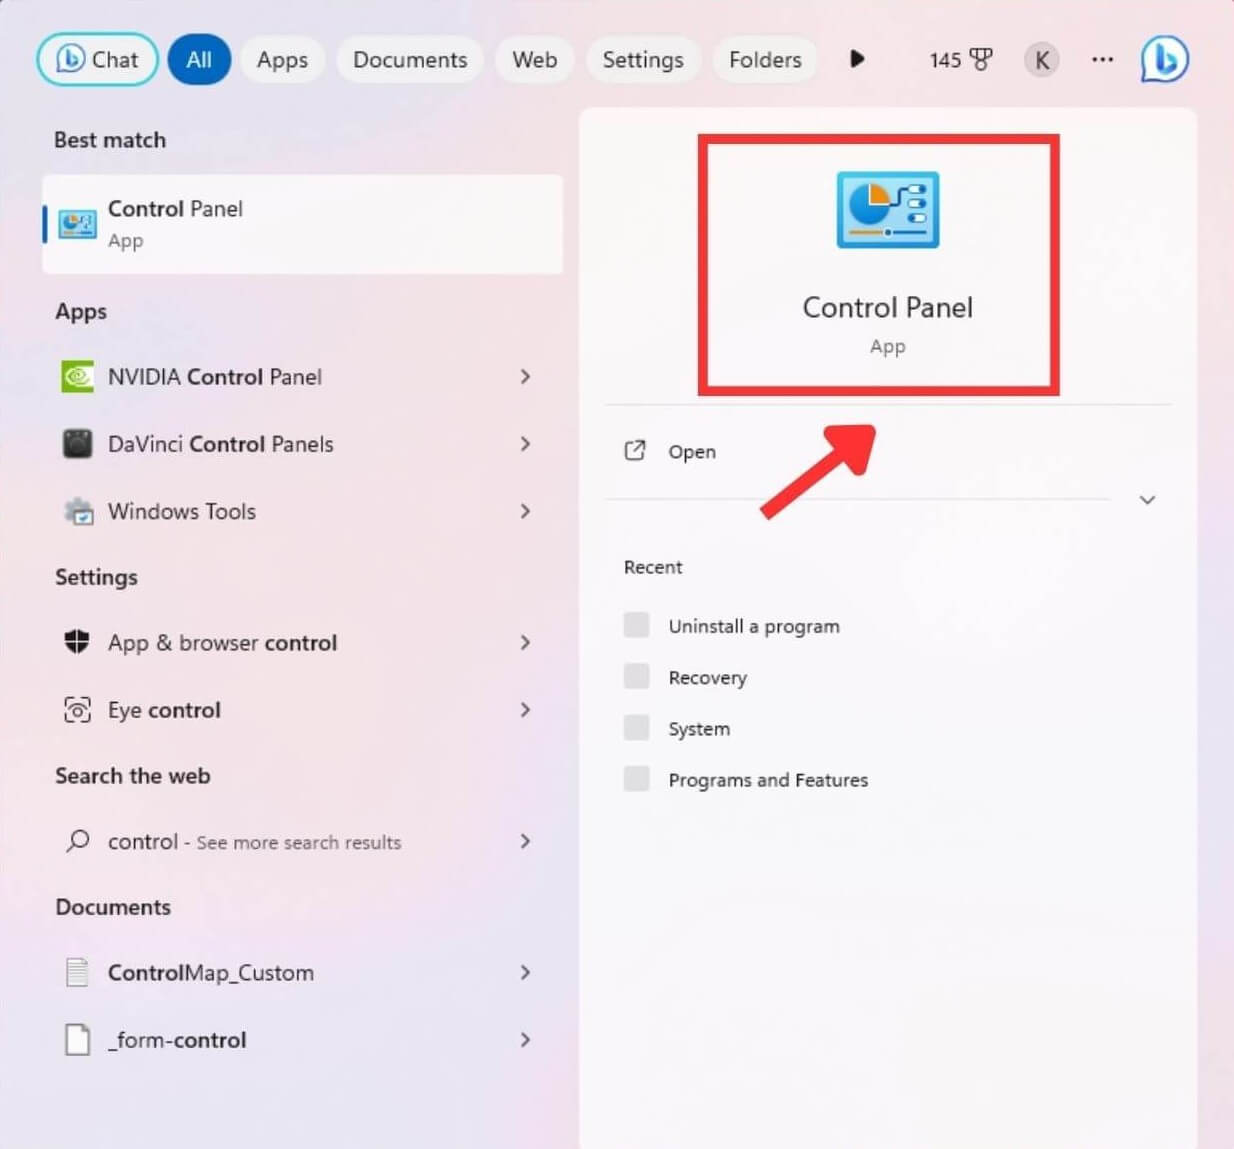This screenshot has width=1234, height=1149.
Task: Open recent item Programs and Features
Action: click(x=768, y=780)
